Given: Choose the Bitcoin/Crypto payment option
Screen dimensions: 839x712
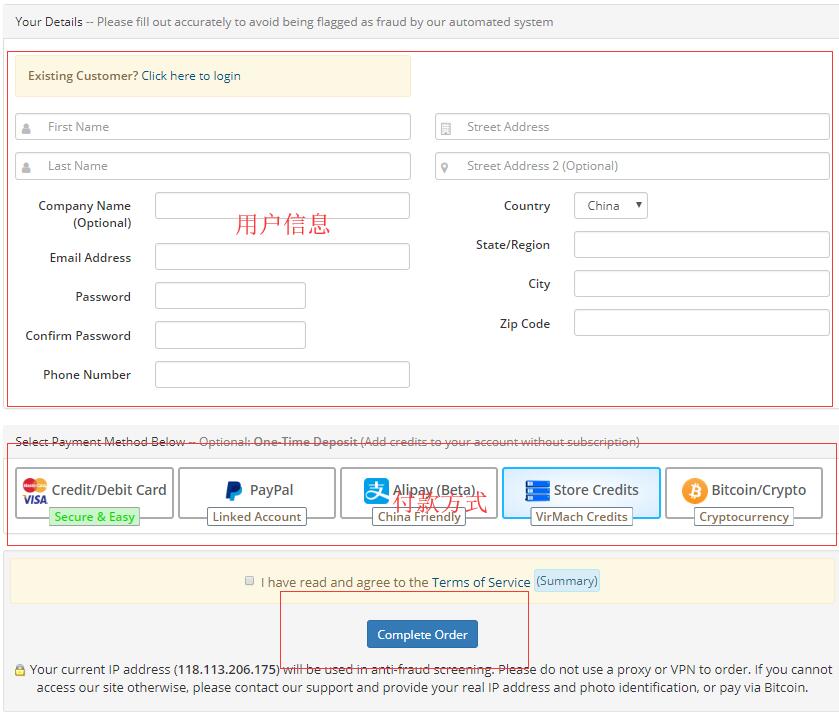Looking at the screenshot, I should 744,493.
